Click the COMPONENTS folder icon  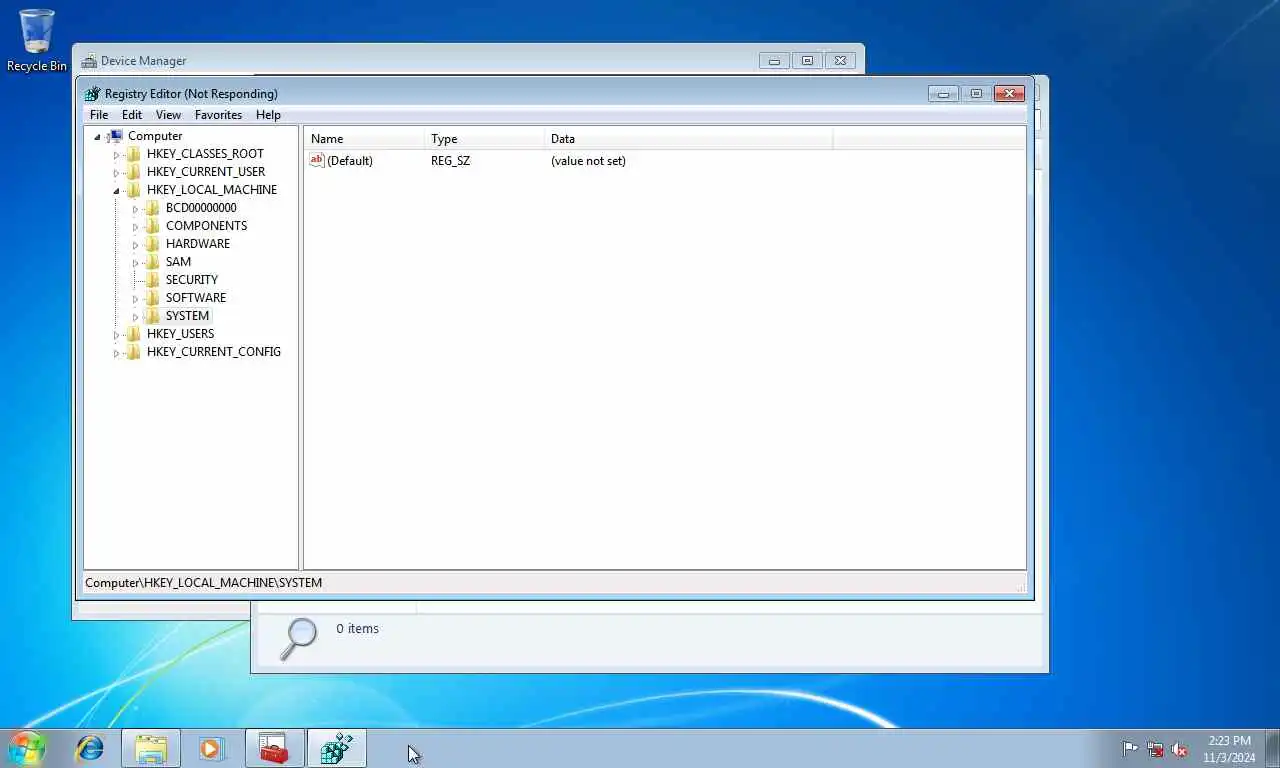pos(153,226)
